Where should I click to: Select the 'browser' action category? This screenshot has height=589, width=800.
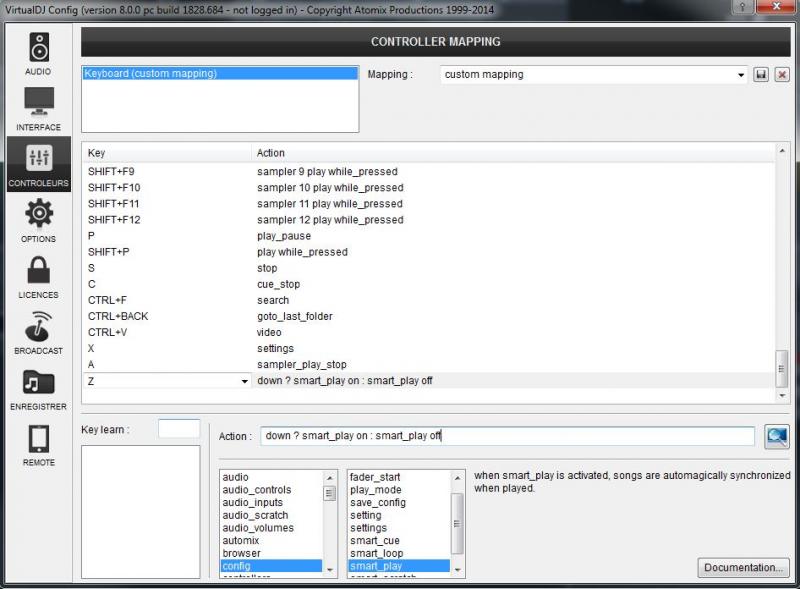[x=241, y=553]
